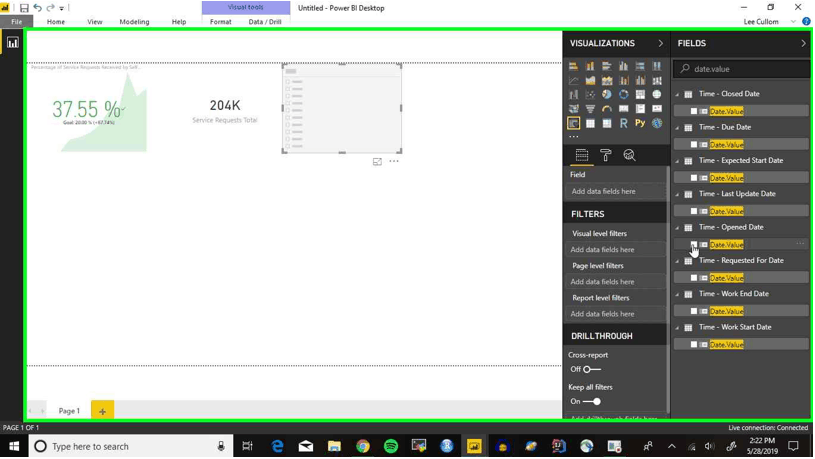Screen dimensions: 815x459
Task: Check Date.Value under Time - Requested For Date
Action: [693, 278]
